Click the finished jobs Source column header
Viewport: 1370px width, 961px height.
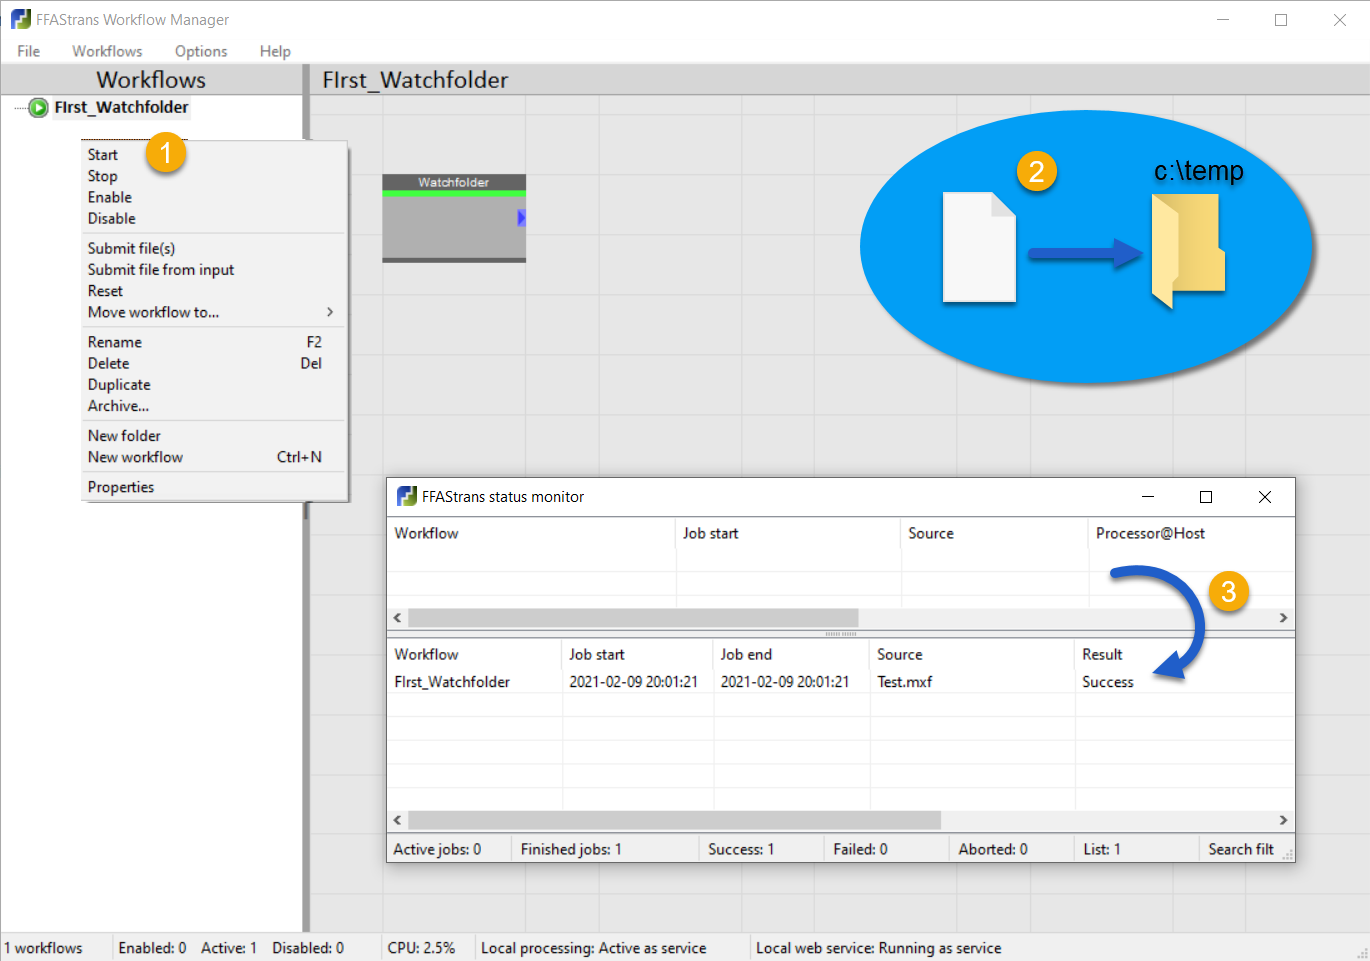pyautogui.click(x=973, y=654)
